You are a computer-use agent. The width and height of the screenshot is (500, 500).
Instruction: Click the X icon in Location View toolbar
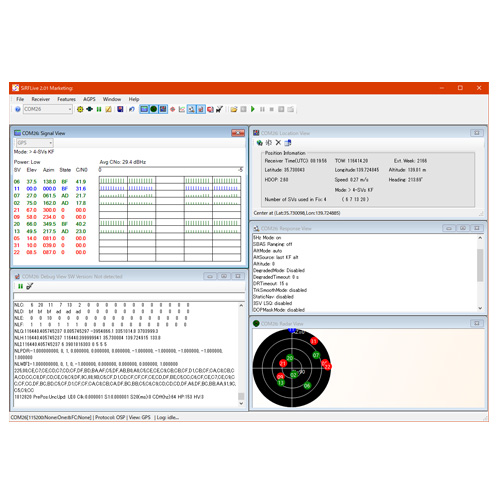click(x=278, y=143)
